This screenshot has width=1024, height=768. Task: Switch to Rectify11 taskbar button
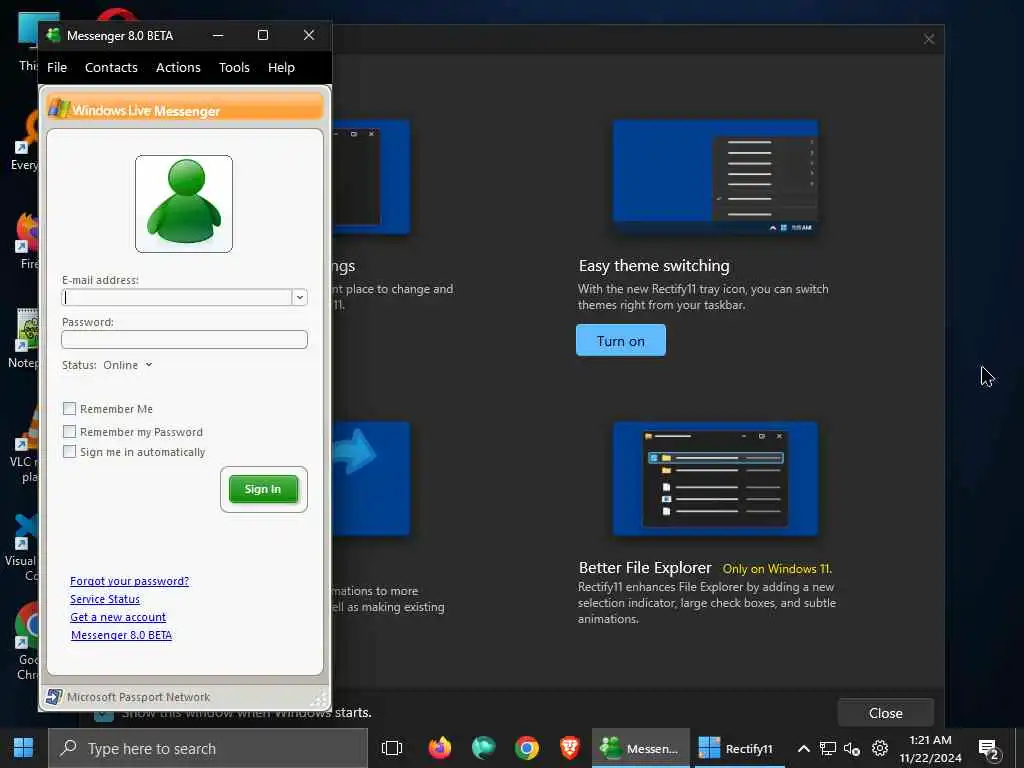[738, 748]
